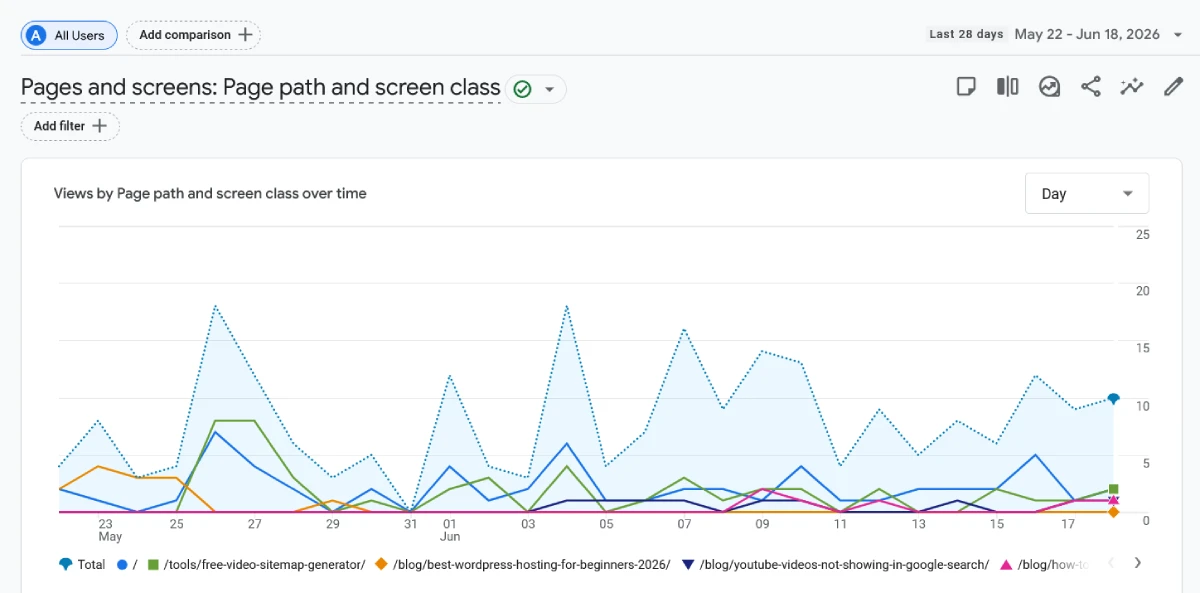Click the 'Last 28 days' label
Screen dimensions: 1200x593
click(x=966, y=34)
